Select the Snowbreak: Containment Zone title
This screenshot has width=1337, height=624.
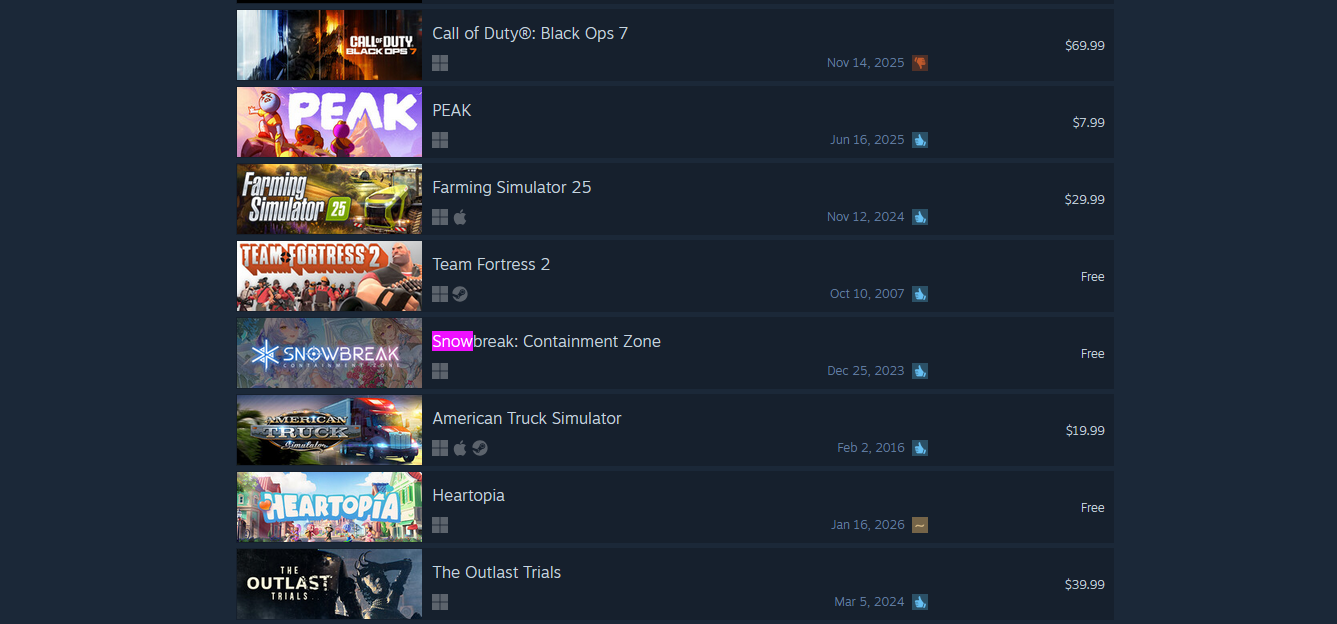pos(546,341)
